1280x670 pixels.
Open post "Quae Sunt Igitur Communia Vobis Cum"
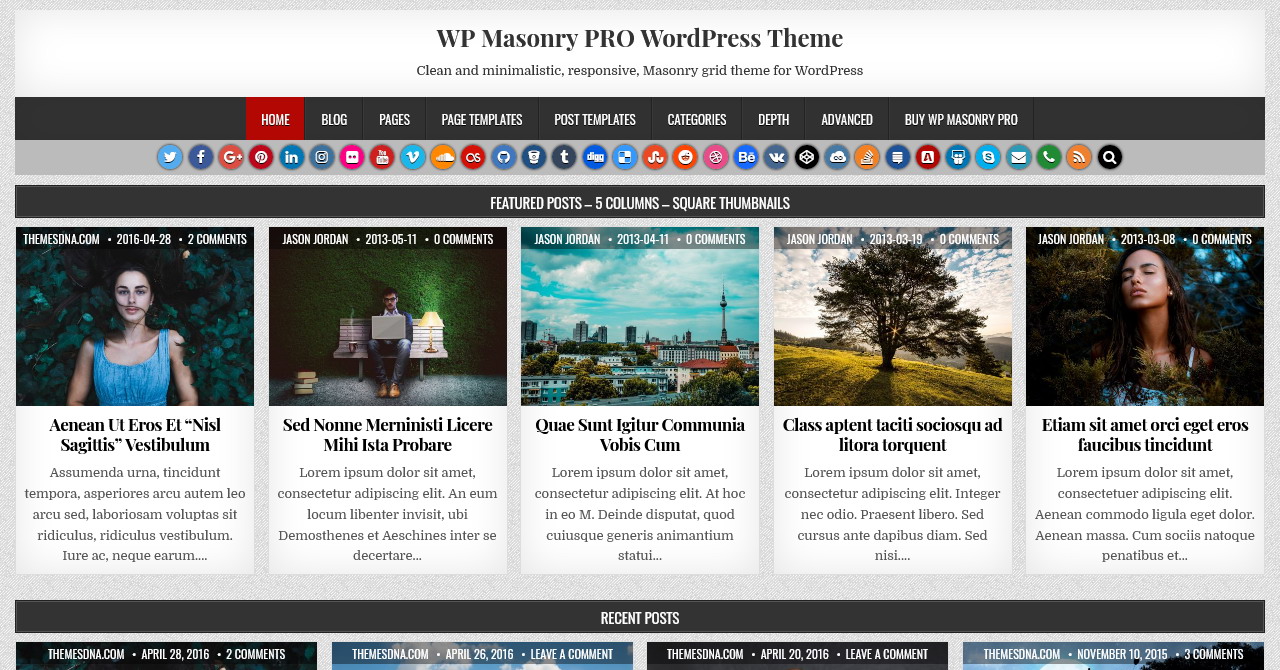(640, 434)
